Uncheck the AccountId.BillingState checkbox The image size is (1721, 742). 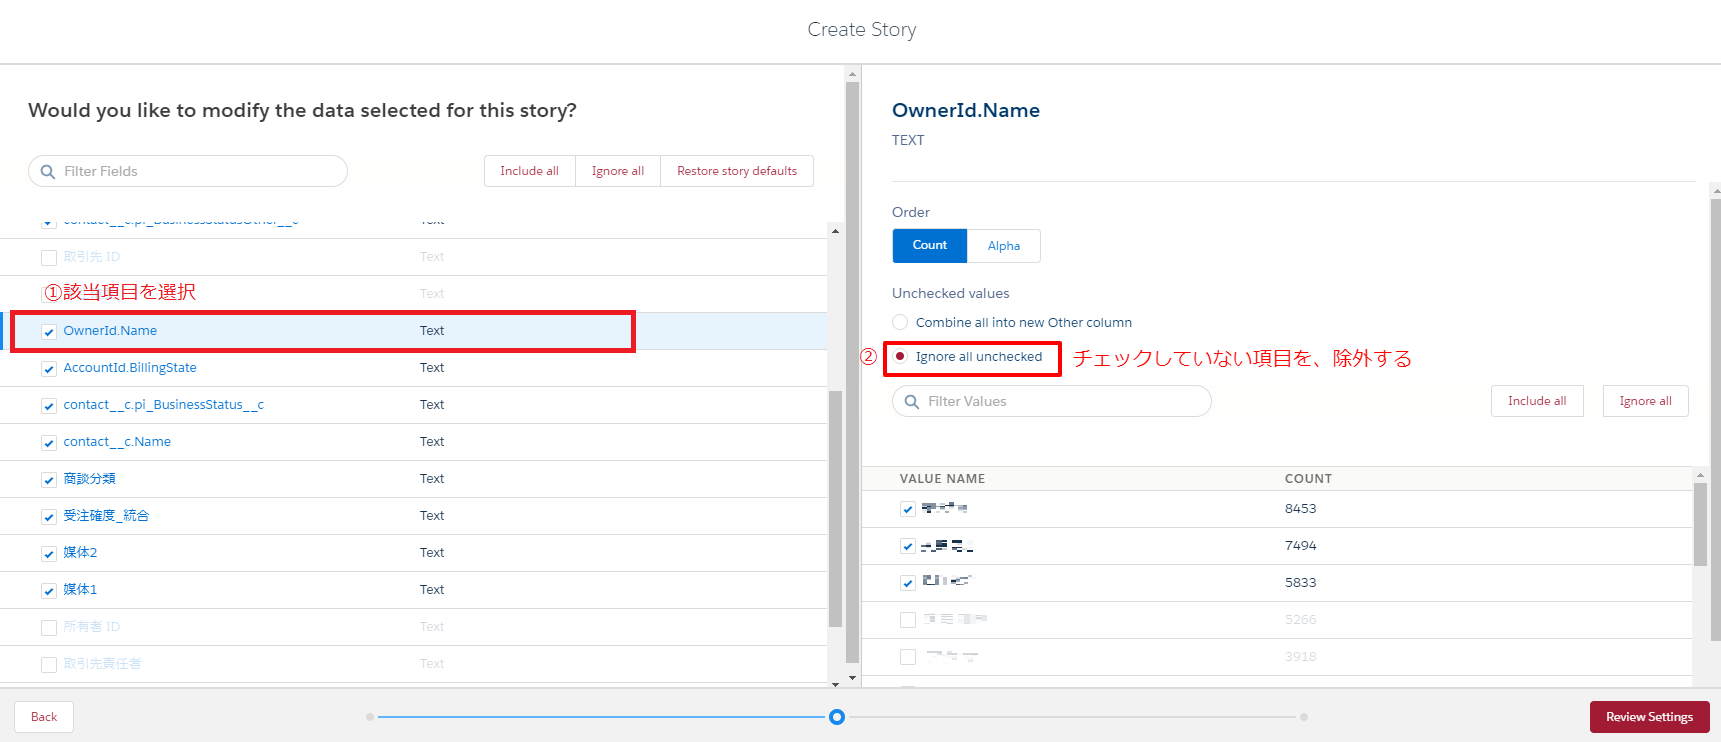49,369
